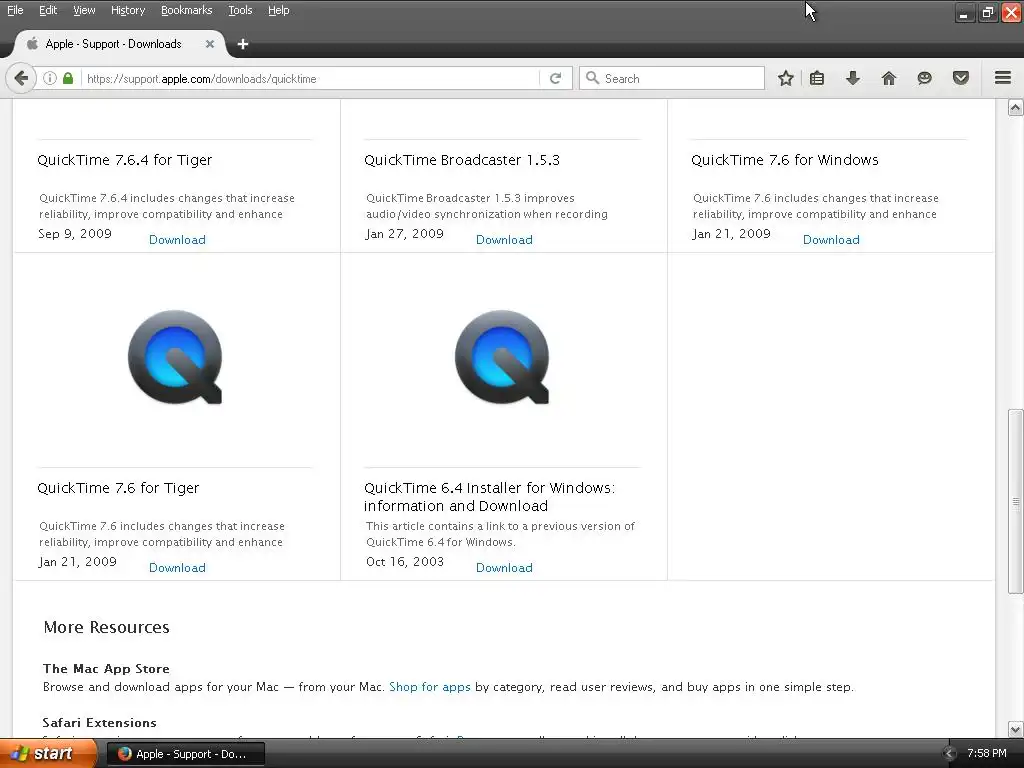Download QuickTime 7.6 for Tiger

177,568
